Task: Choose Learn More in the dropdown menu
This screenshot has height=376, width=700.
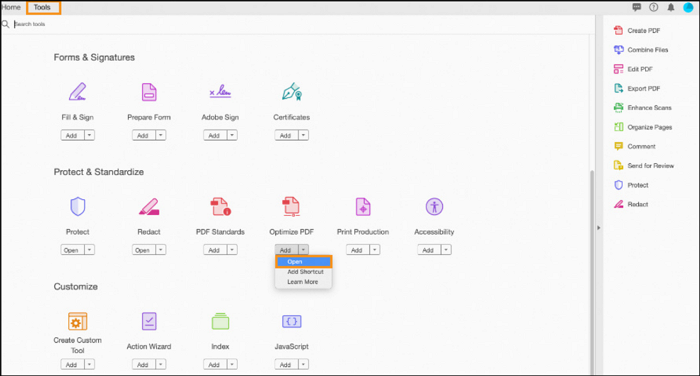Action: click(303, 282)
